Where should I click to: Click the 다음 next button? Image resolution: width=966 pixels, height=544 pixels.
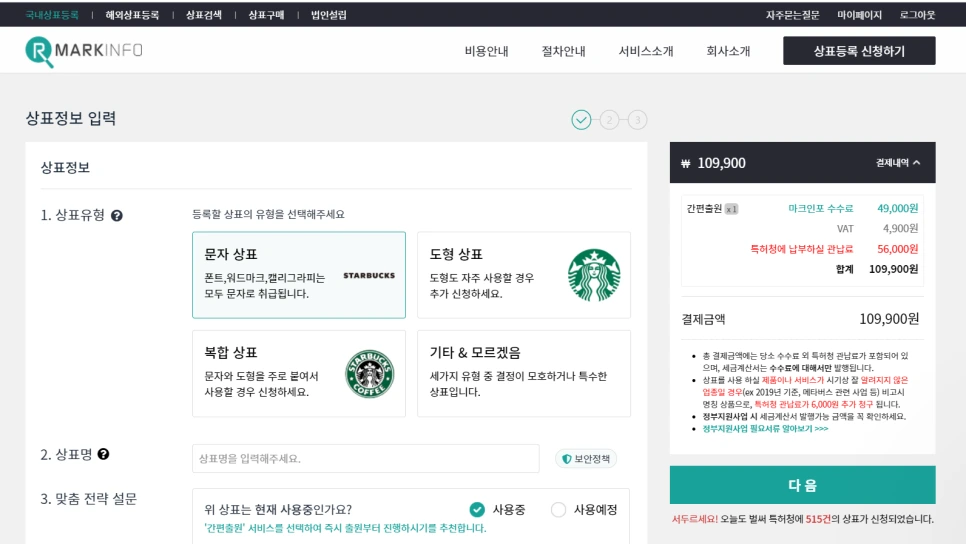803,485
